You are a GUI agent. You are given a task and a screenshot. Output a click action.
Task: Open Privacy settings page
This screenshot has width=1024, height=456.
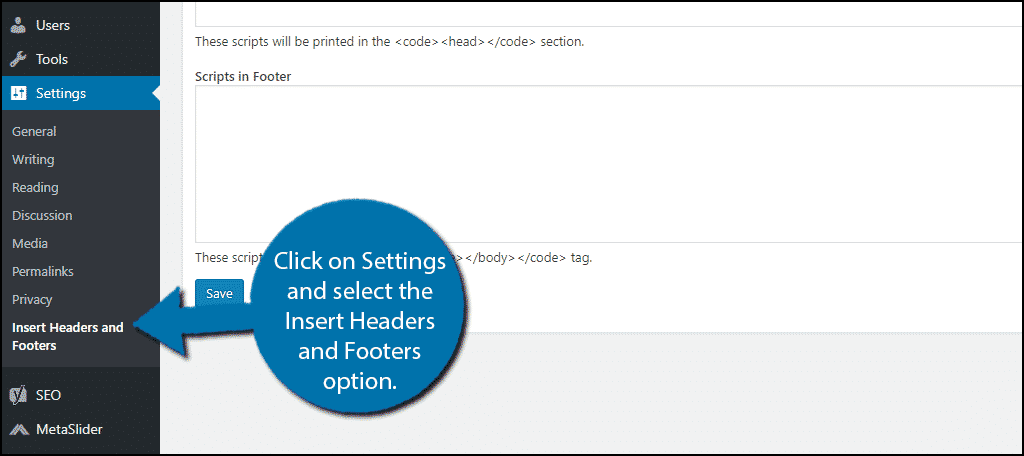32,300
